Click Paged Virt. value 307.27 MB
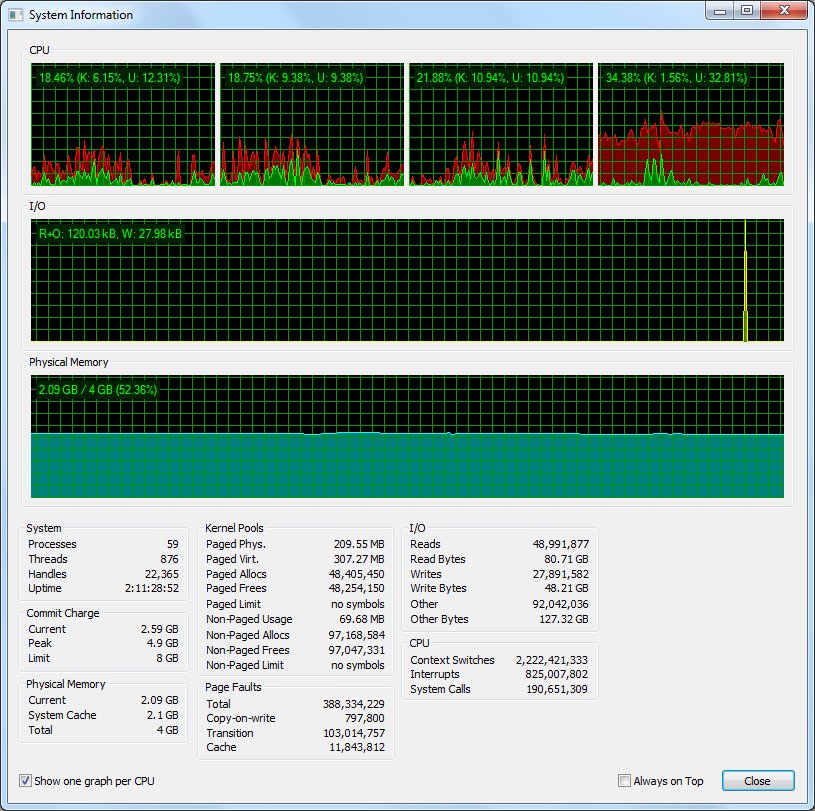 359,559
